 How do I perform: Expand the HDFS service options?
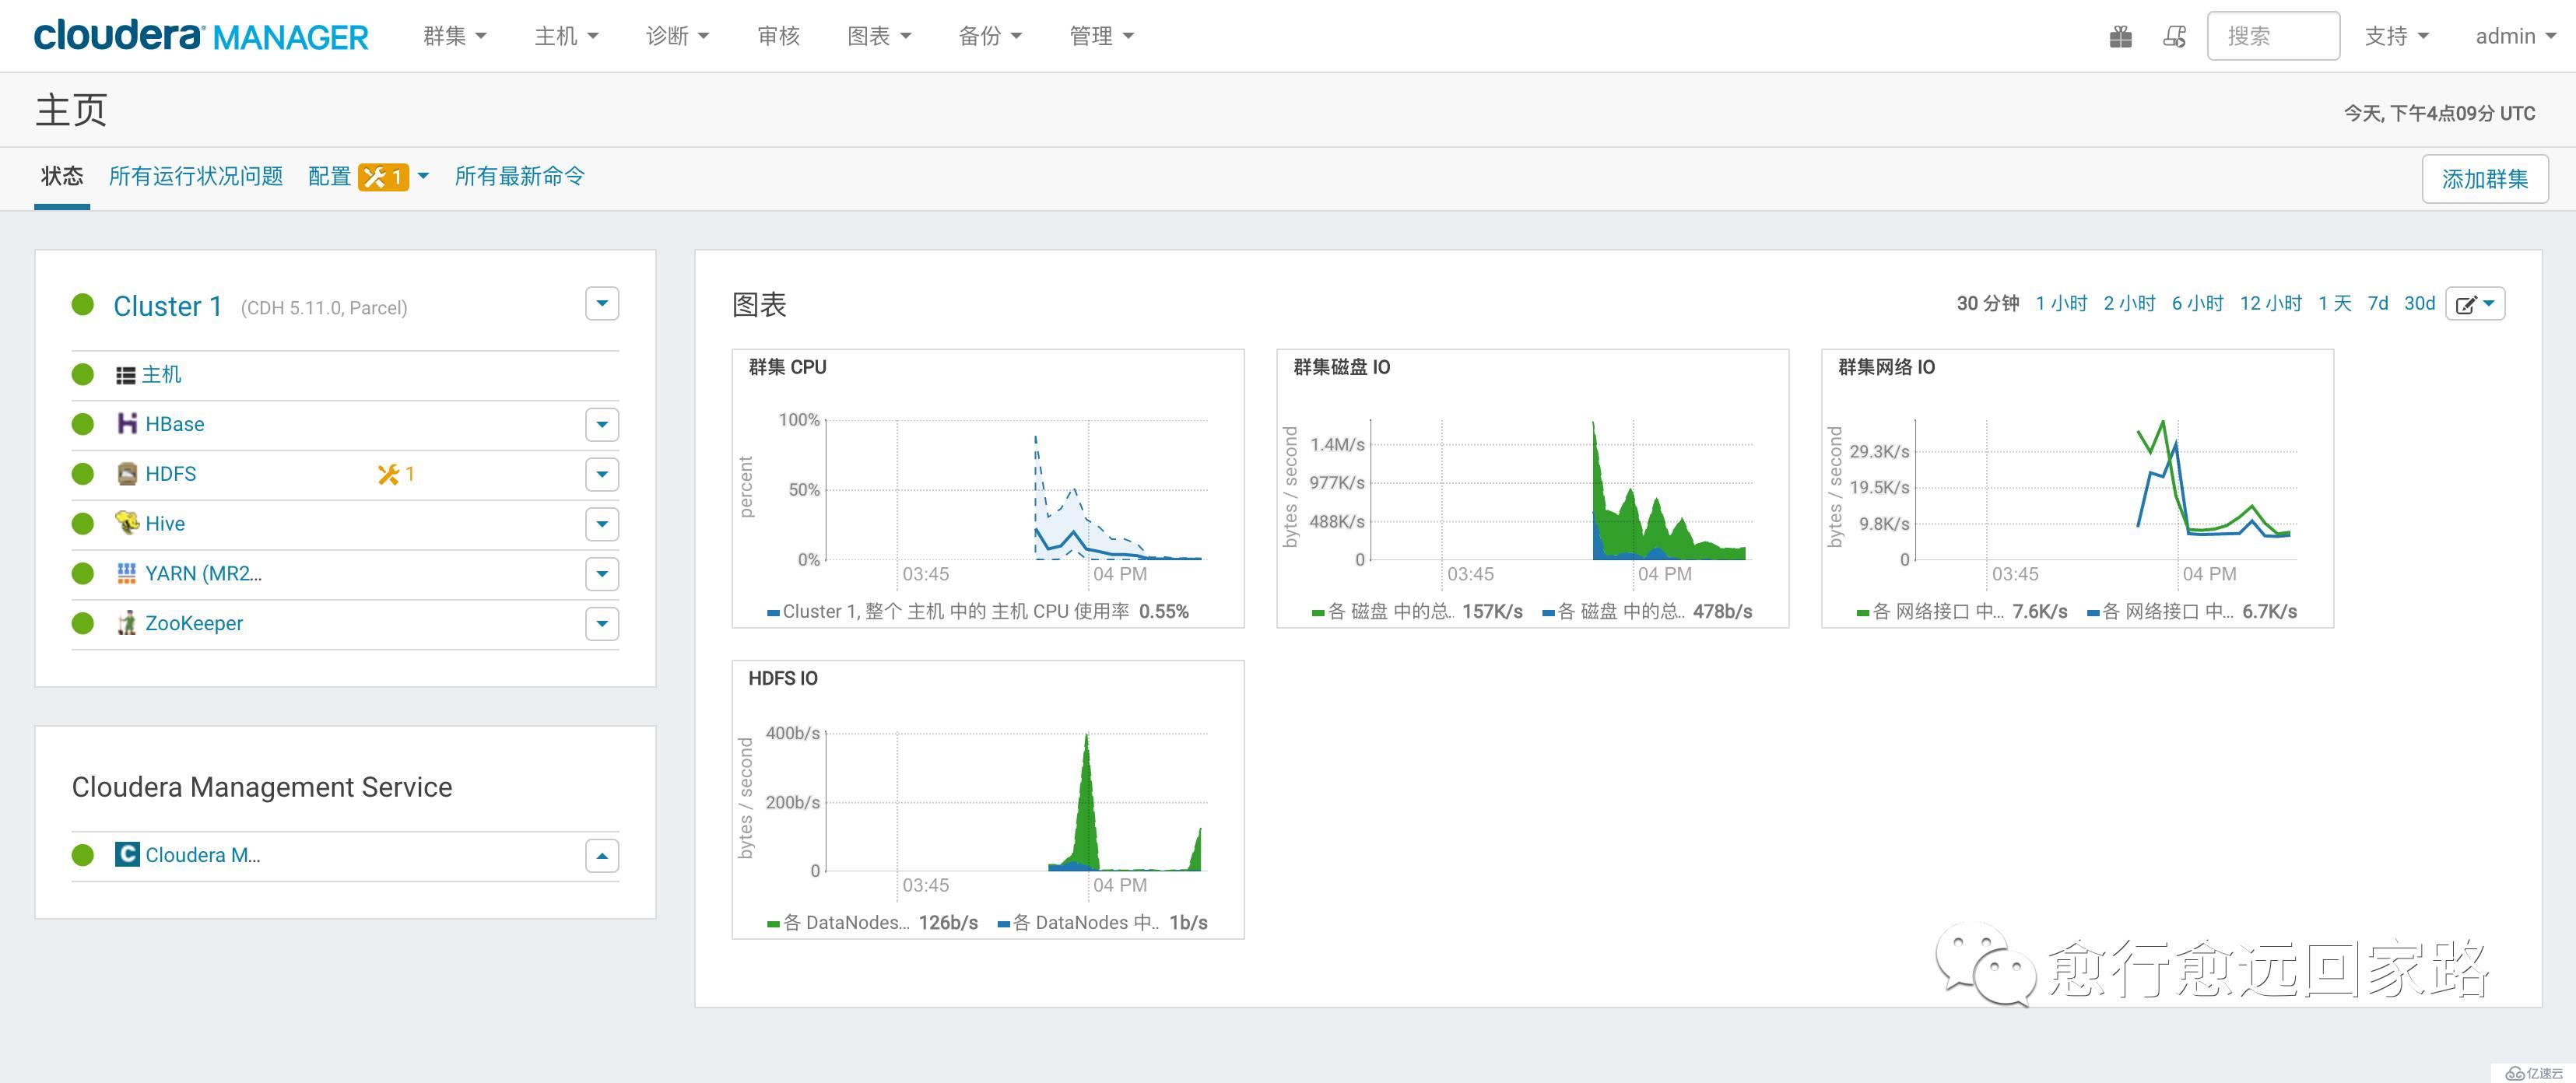(602, 473)
